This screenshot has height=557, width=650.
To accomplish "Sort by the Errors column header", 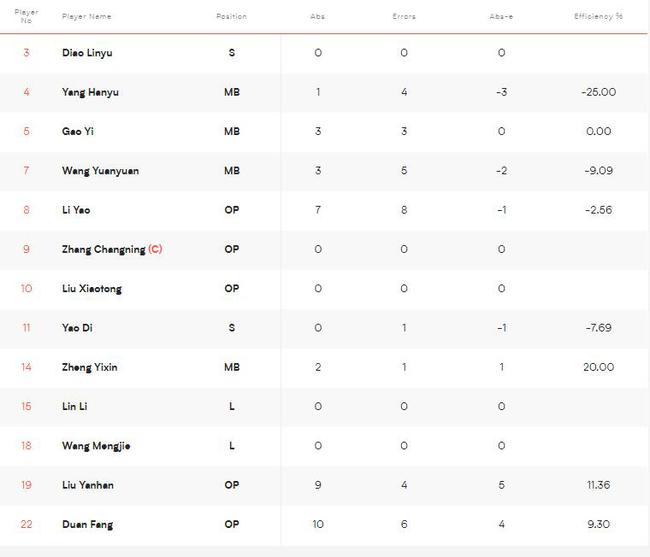I will click(x=404, y=16).
